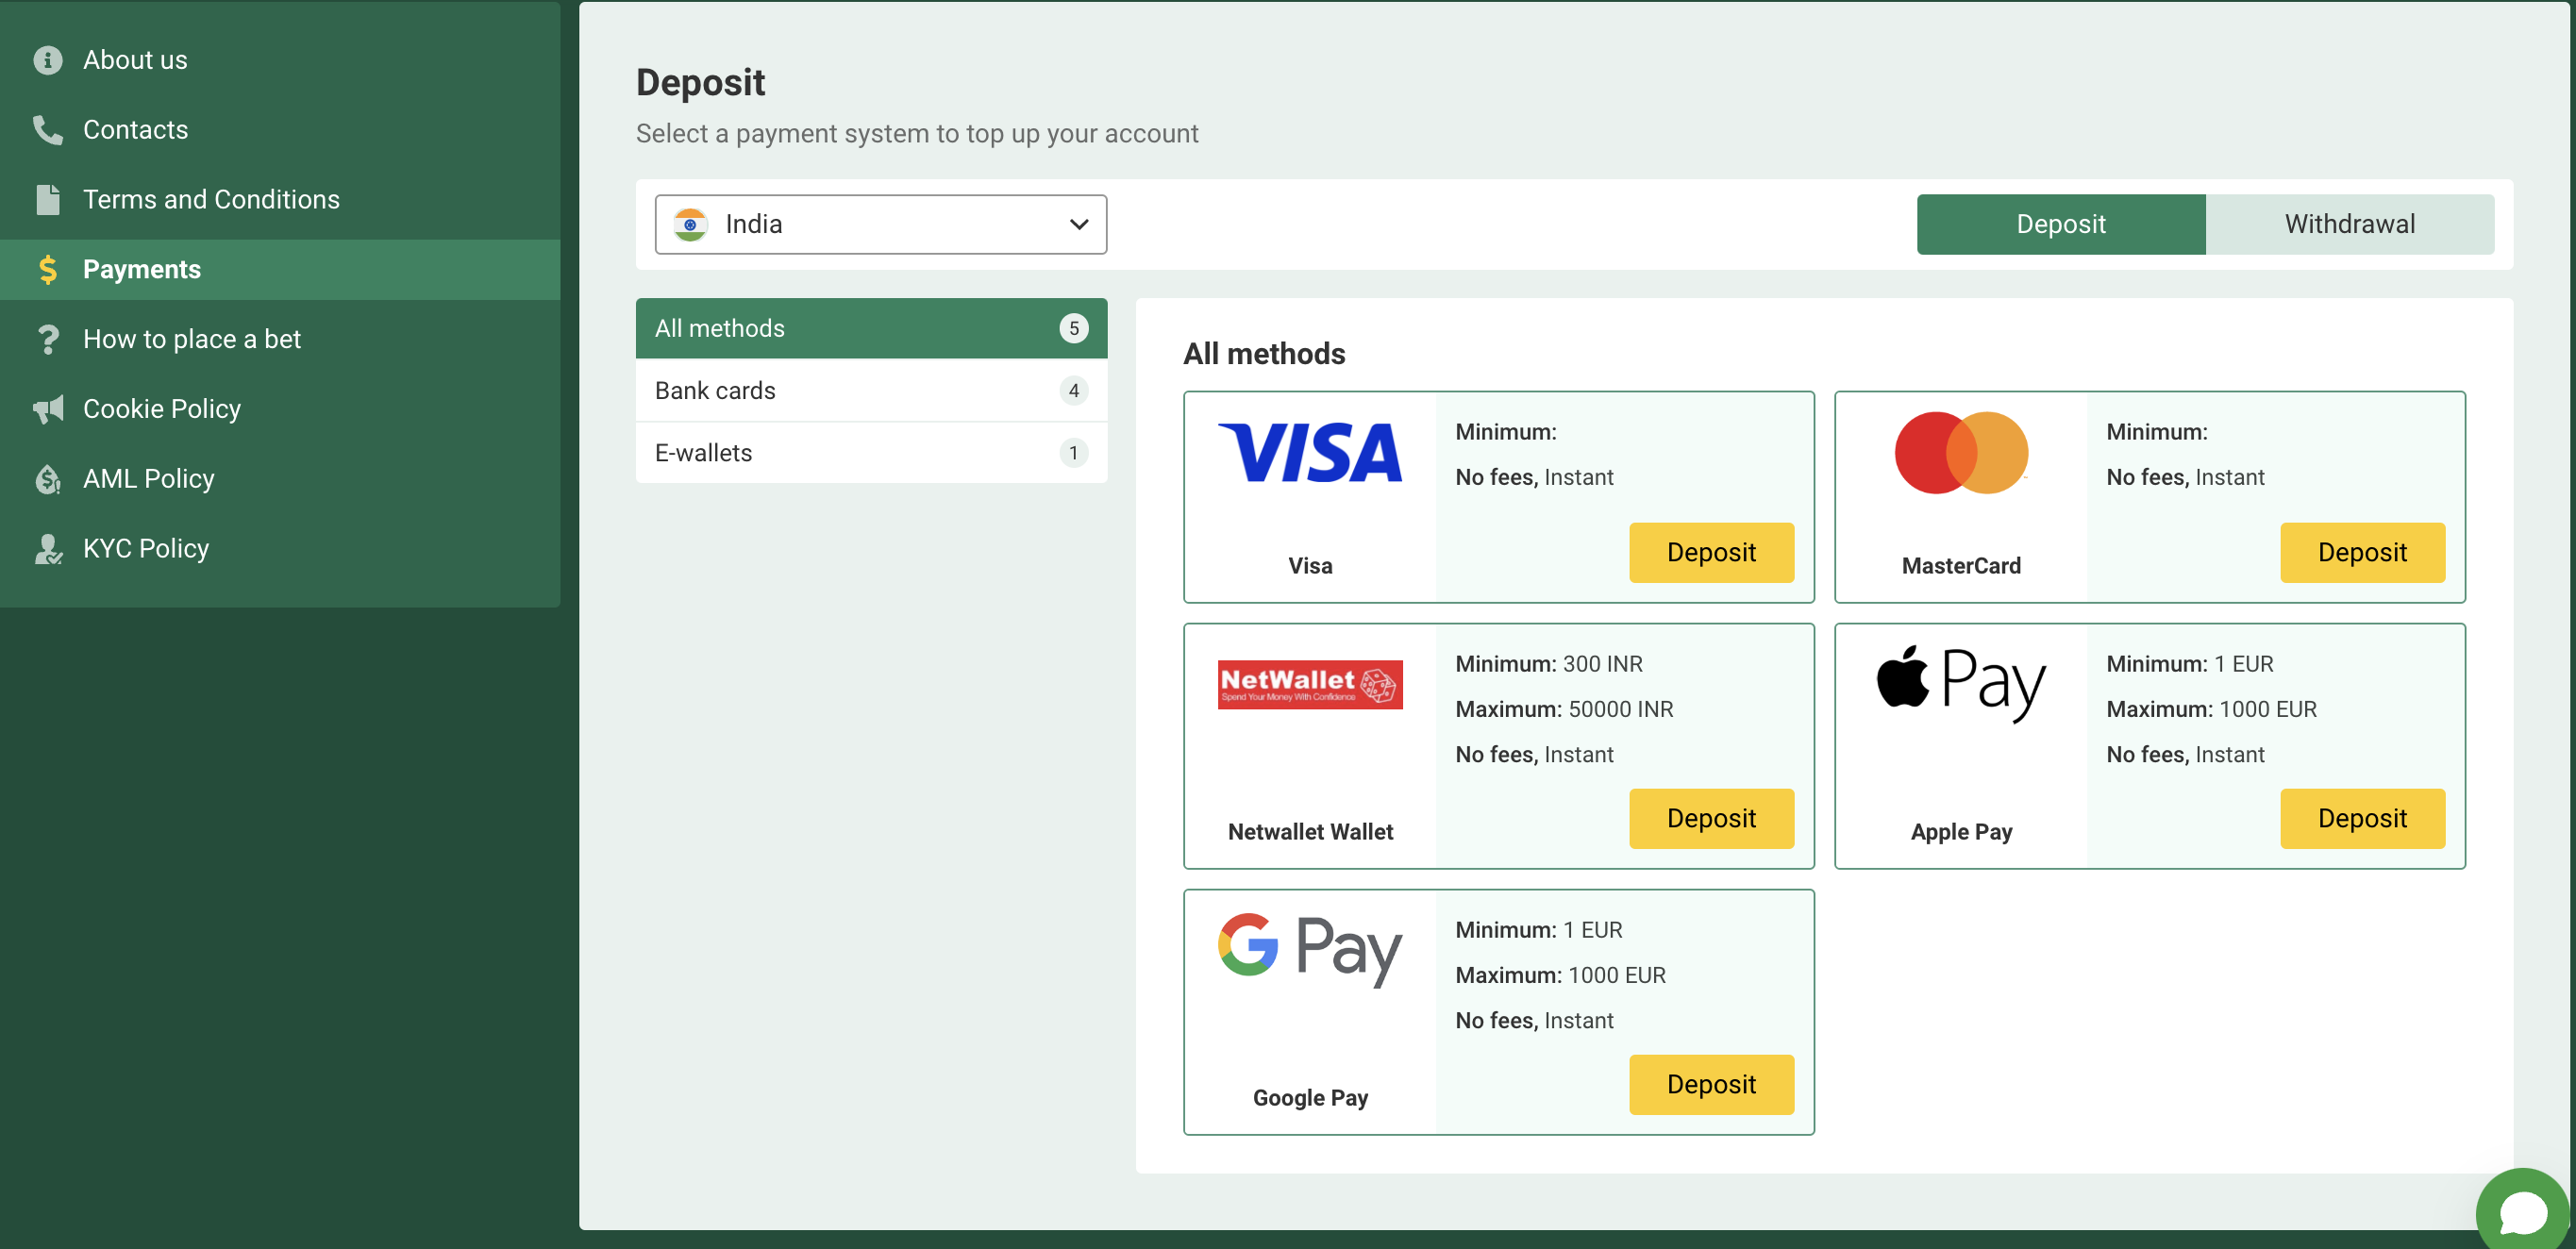2576x1249 pixels.
Task: Select the Bank cards filter
Action: (x=871, y=391)
